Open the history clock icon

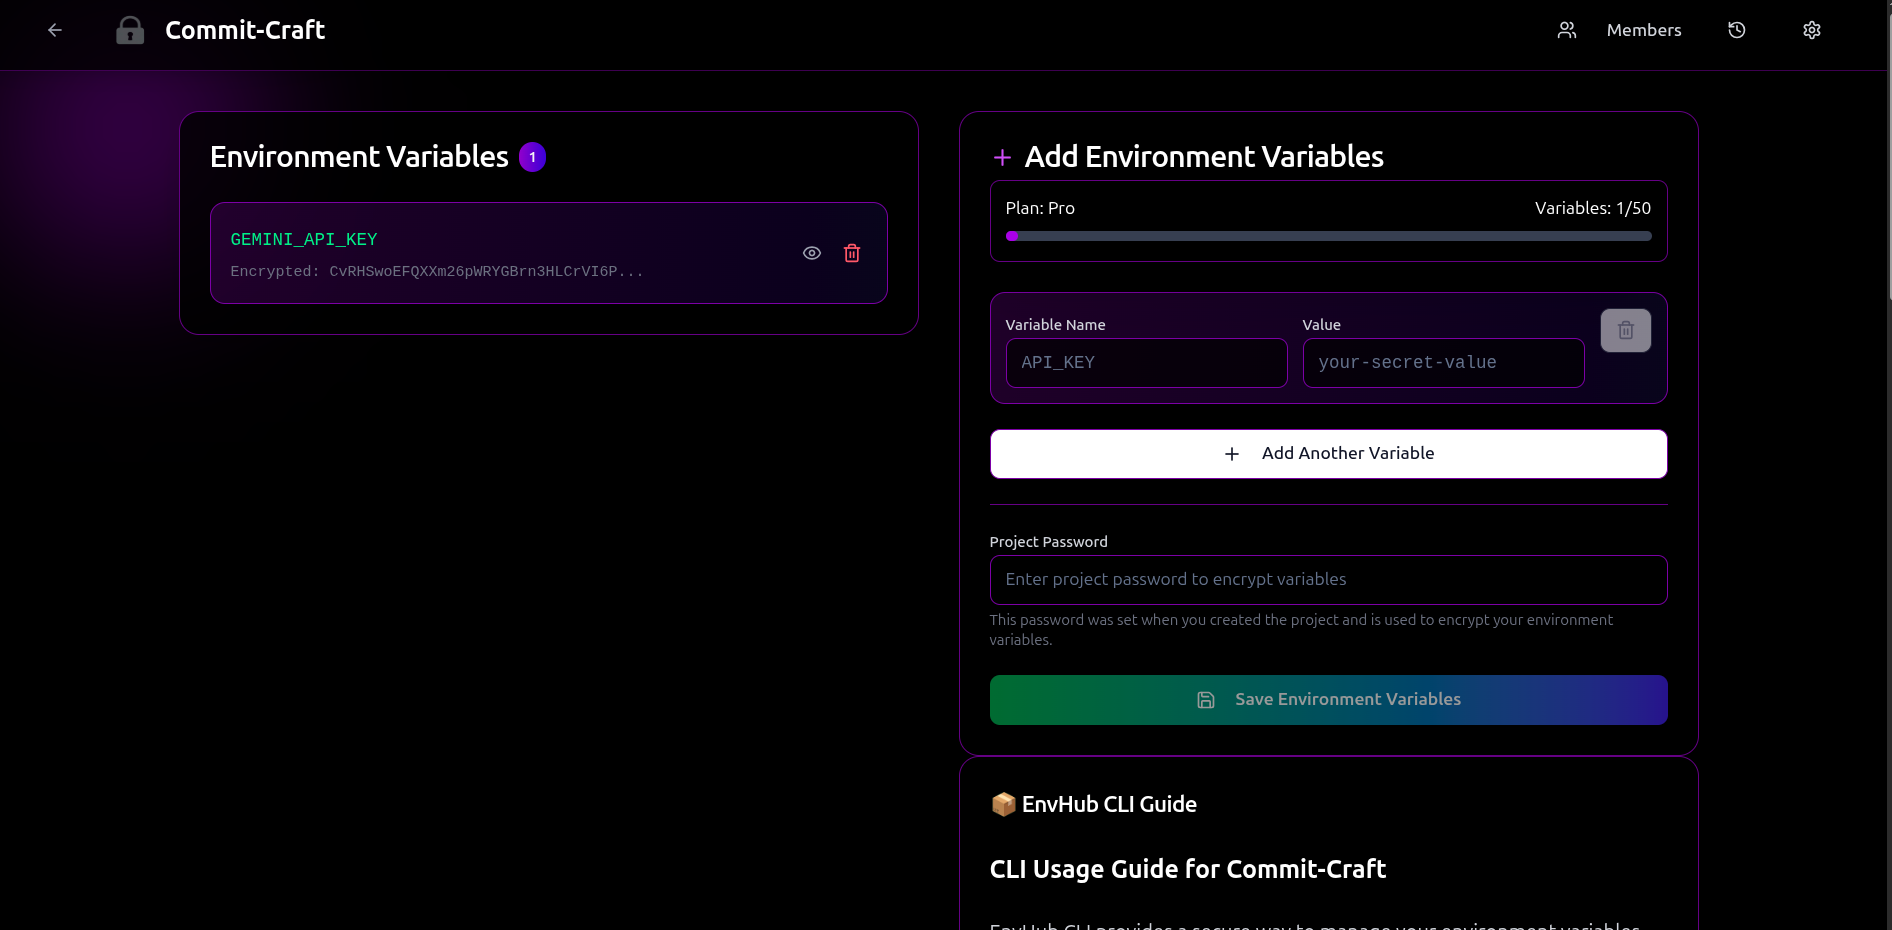[1737, 30]
